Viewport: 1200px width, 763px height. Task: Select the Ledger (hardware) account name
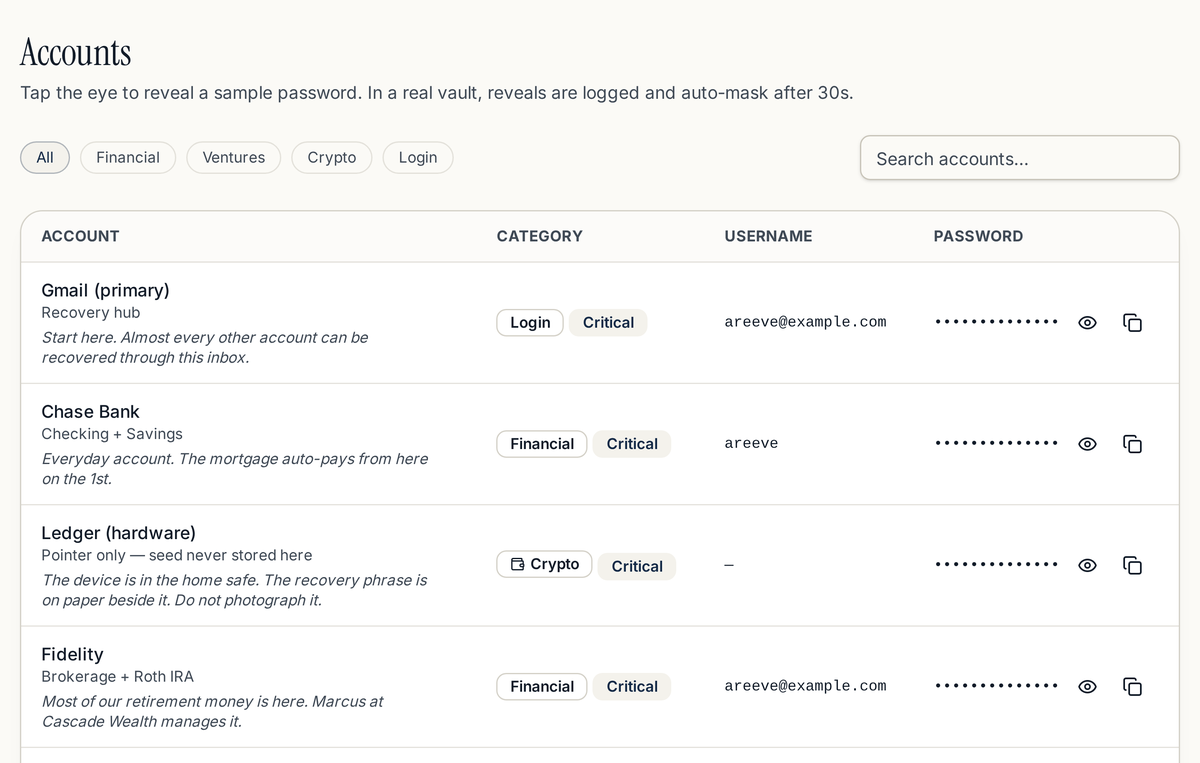tap(118, 533)
